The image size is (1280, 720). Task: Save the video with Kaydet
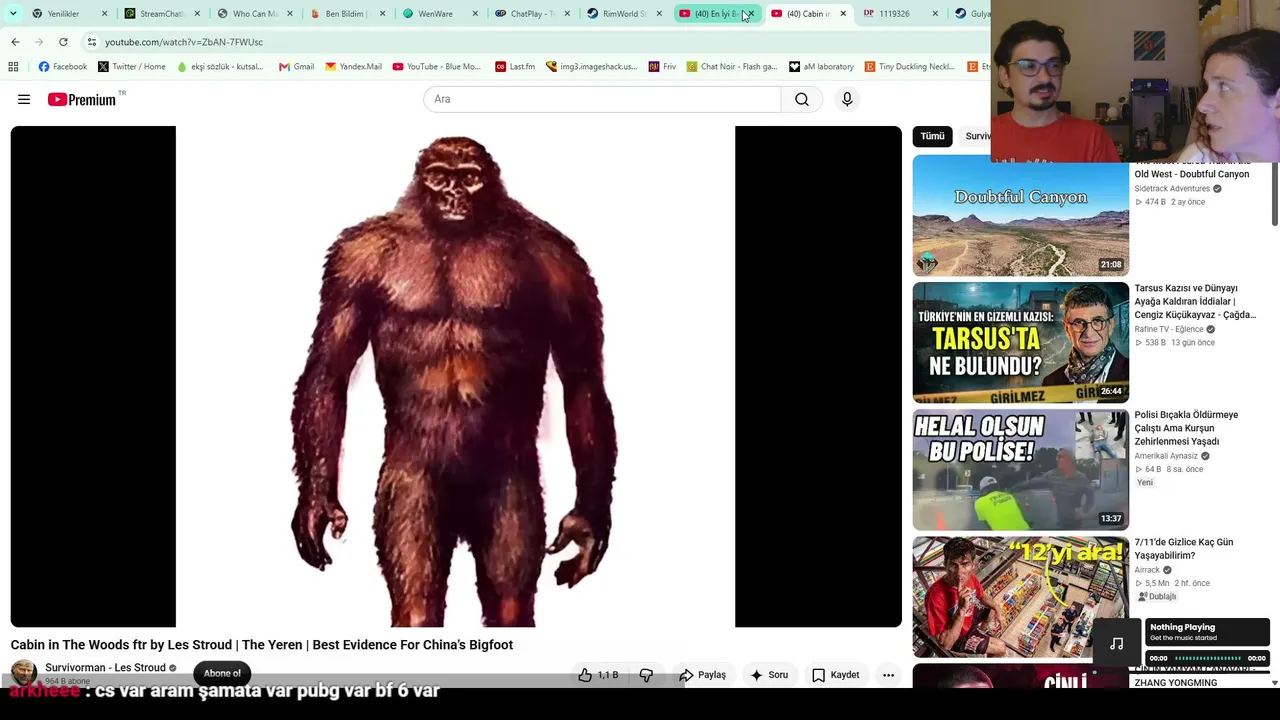pyautogui.click(x=835, y=675)
